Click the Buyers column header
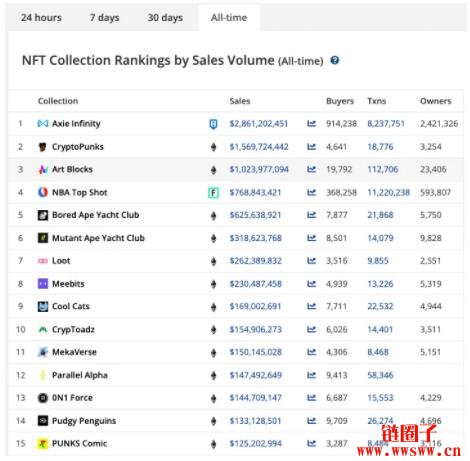 (340, 101)
